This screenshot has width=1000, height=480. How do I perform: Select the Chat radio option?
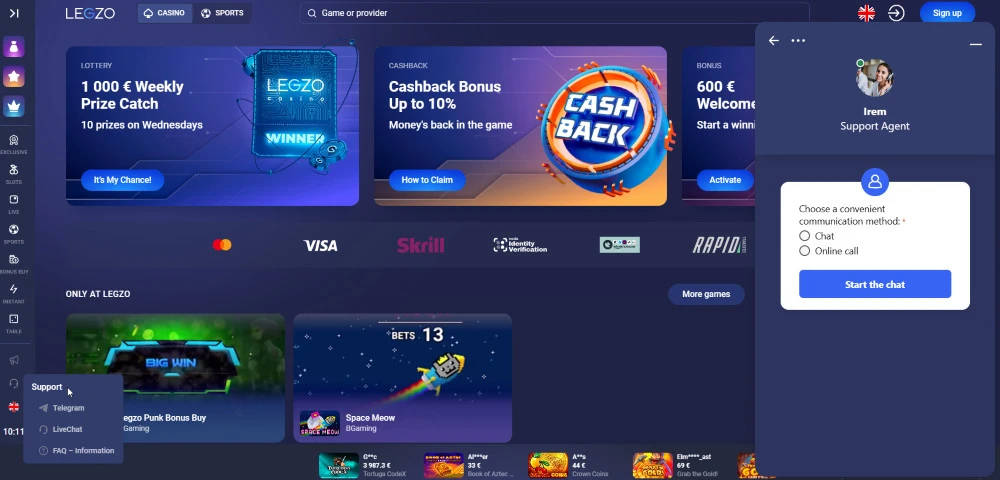(x=804, y=236)
